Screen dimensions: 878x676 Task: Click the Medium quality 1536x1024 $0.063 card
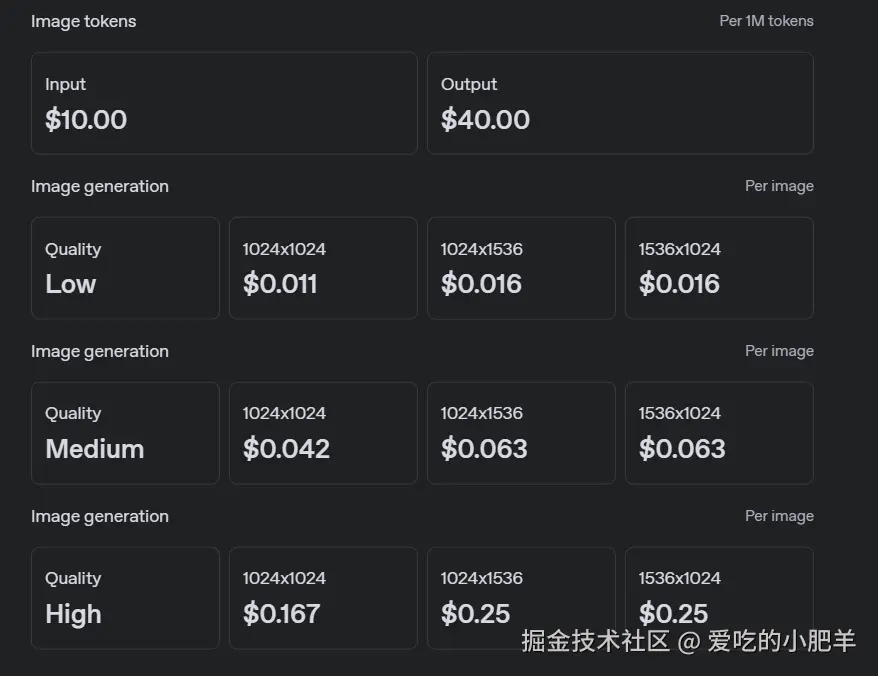point(719,433)
